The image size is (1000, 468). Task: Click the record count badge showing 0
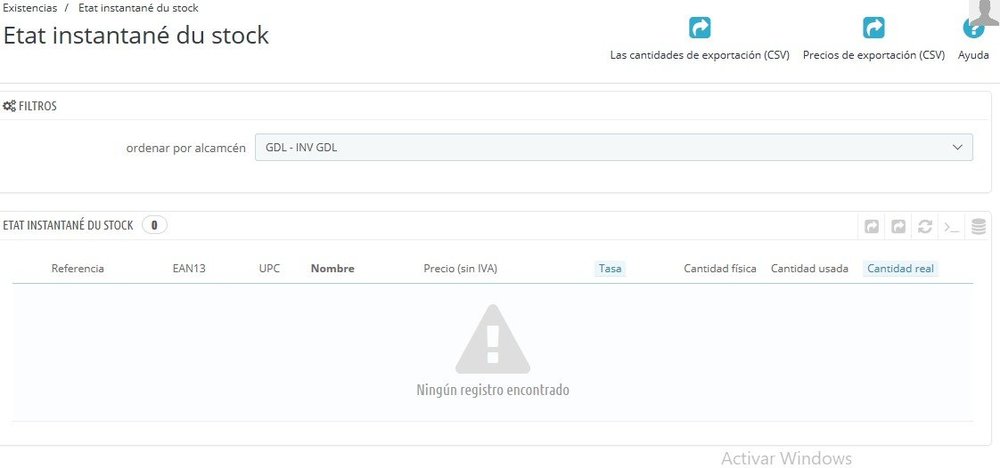[154, 225]
